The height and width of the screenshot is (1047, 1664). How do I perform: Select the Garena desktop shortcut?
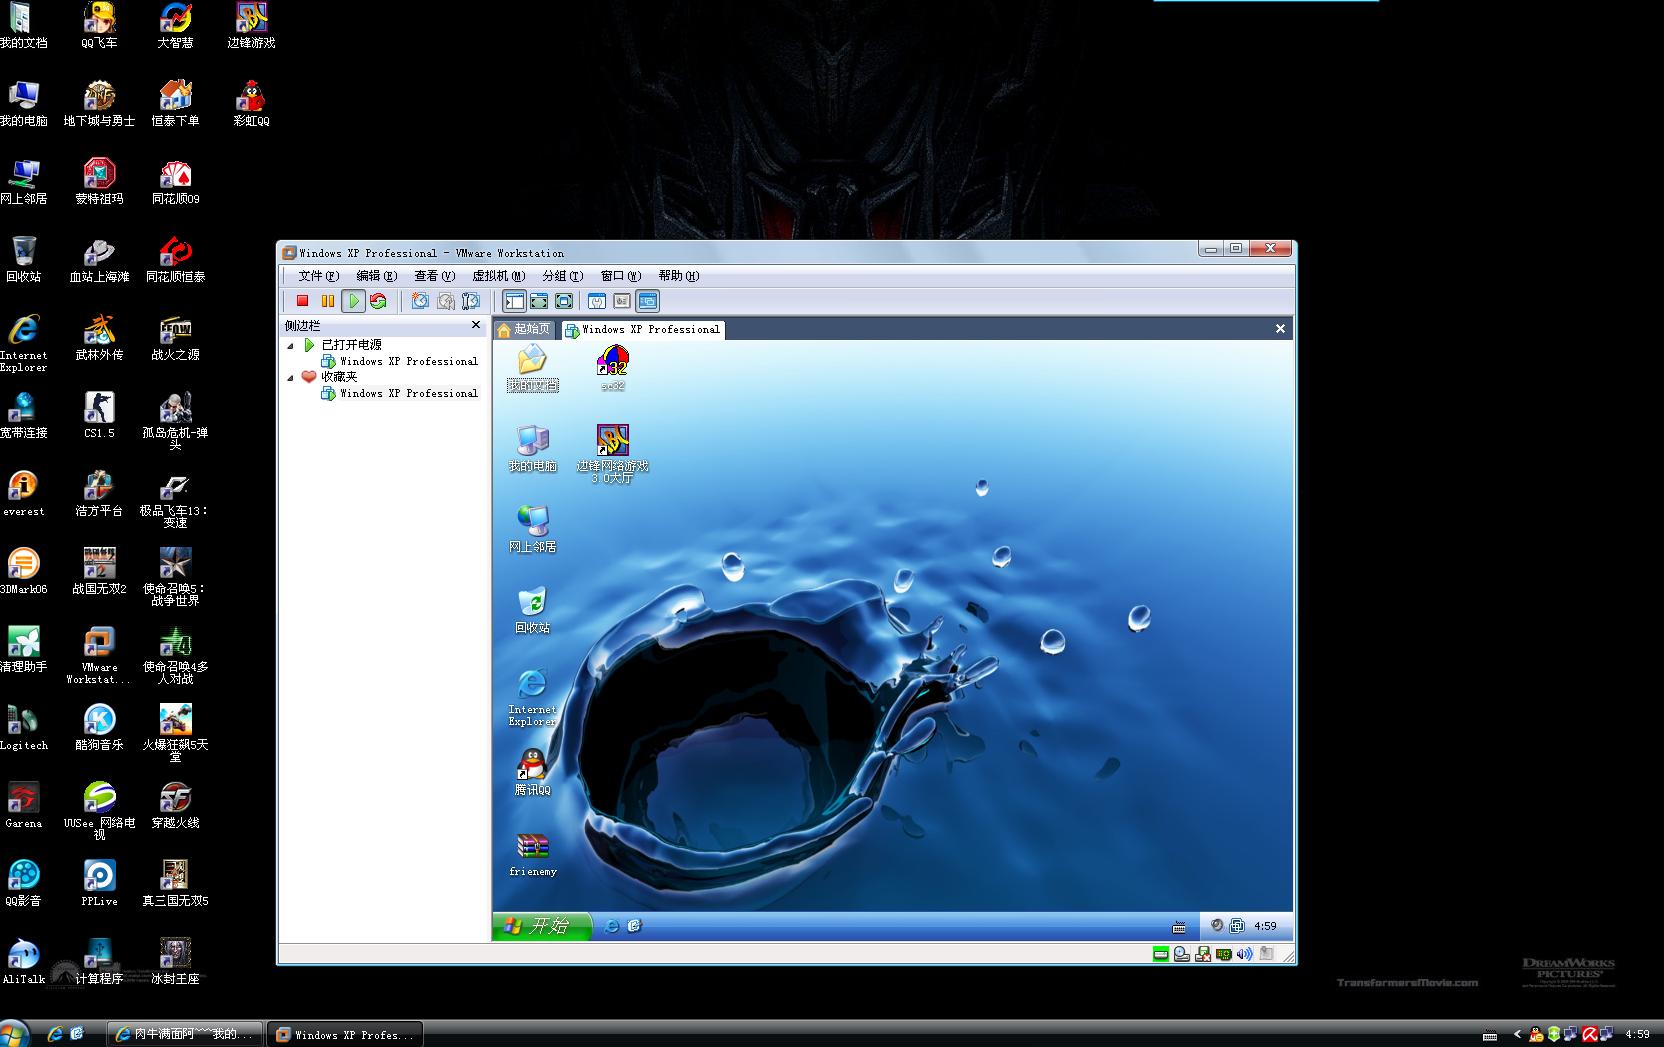coord(24,806)
